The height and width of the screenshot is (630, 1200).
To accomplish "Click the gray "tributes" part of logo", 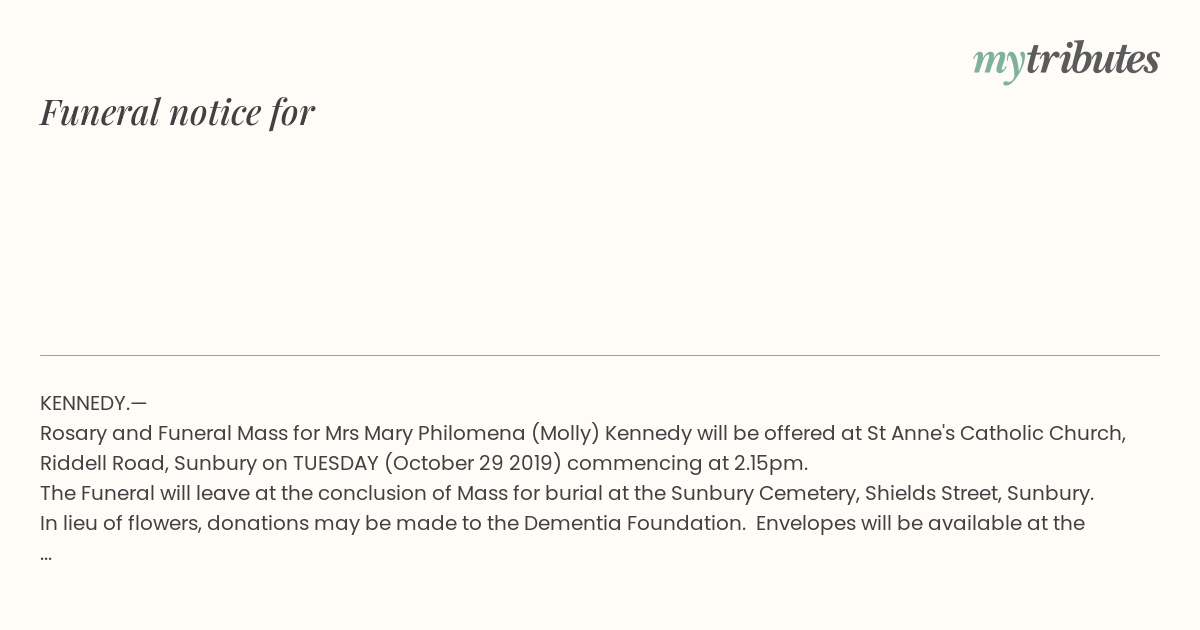I will (x=1093, y=59).
